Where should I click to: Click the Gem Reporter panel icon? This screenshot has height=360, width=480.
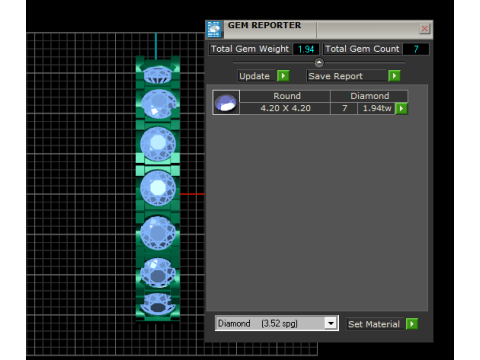[214, 29]
